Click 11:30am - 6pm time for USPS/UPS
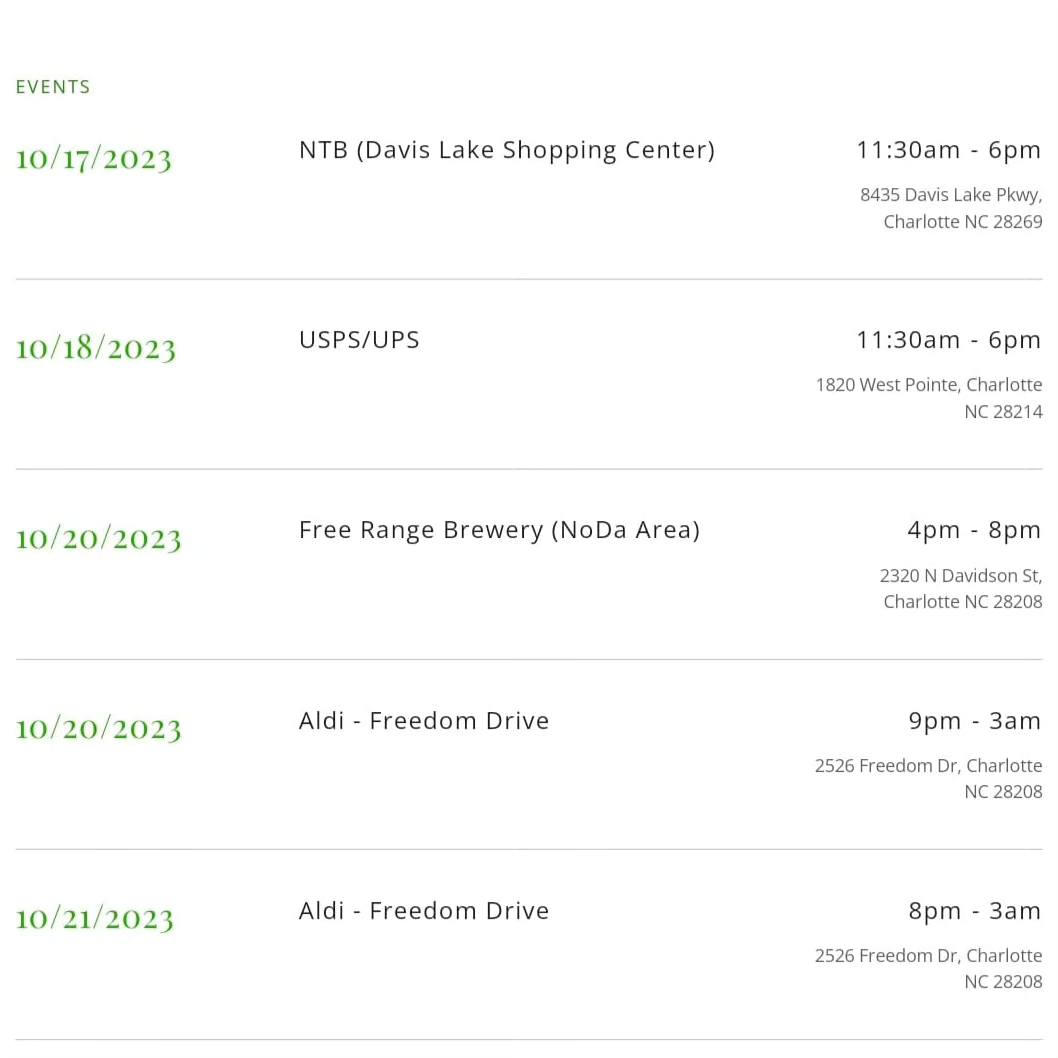The width and height of the screenshot is (1058, 1058). 949,340
